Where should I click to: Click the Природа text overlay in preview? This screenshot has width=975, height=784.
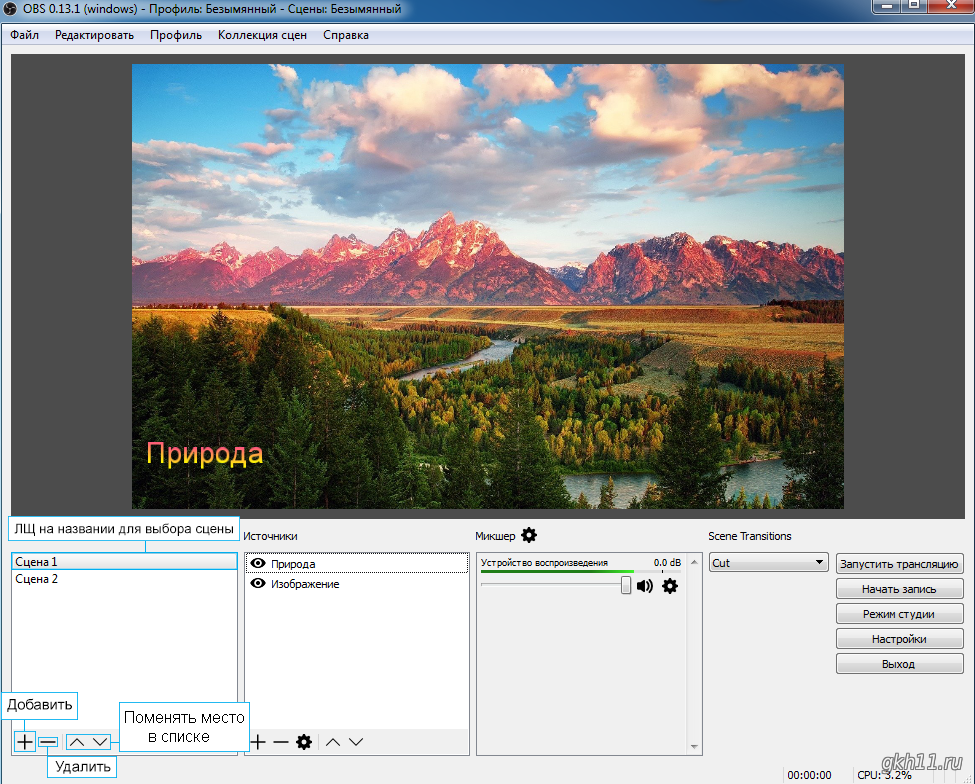tap(205, 454)
